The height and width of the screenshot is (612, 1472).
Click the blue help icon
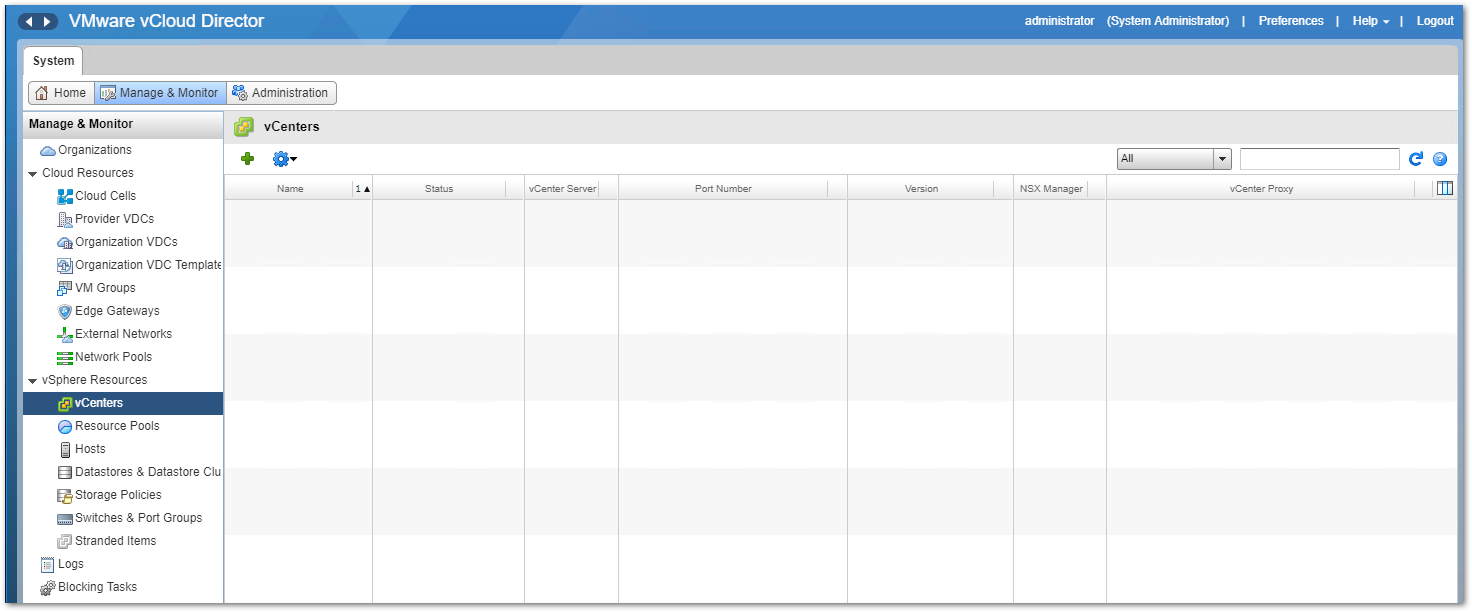[1440, 159]
